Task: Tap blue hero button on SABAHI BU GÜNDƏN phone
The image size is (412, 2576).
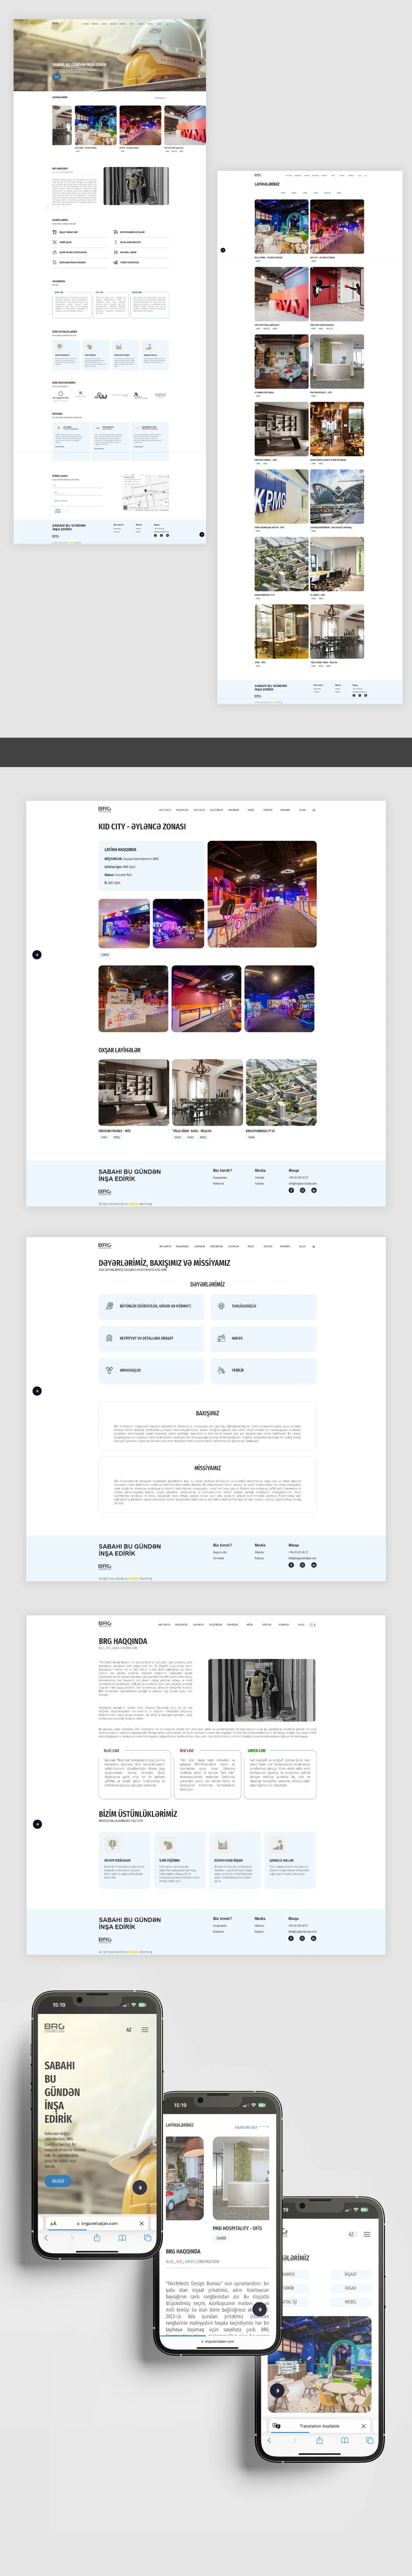Action: pos(58,2180)
